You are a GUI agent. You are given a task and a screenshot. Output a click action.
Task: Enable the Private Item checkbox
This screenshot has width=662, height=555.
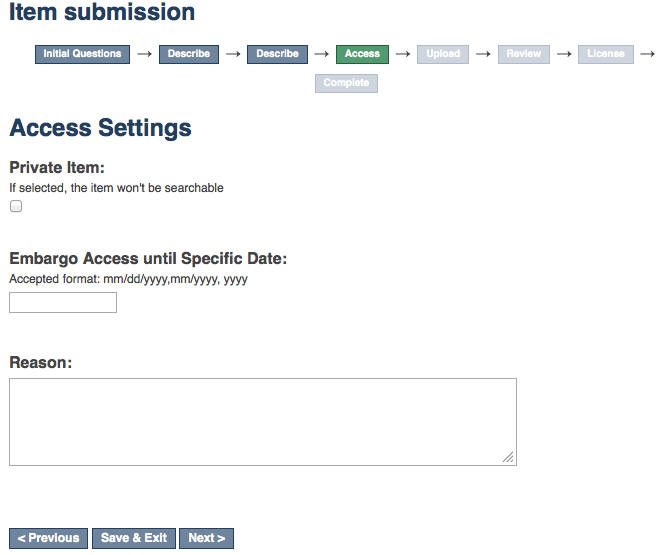[x=16, y=206]
